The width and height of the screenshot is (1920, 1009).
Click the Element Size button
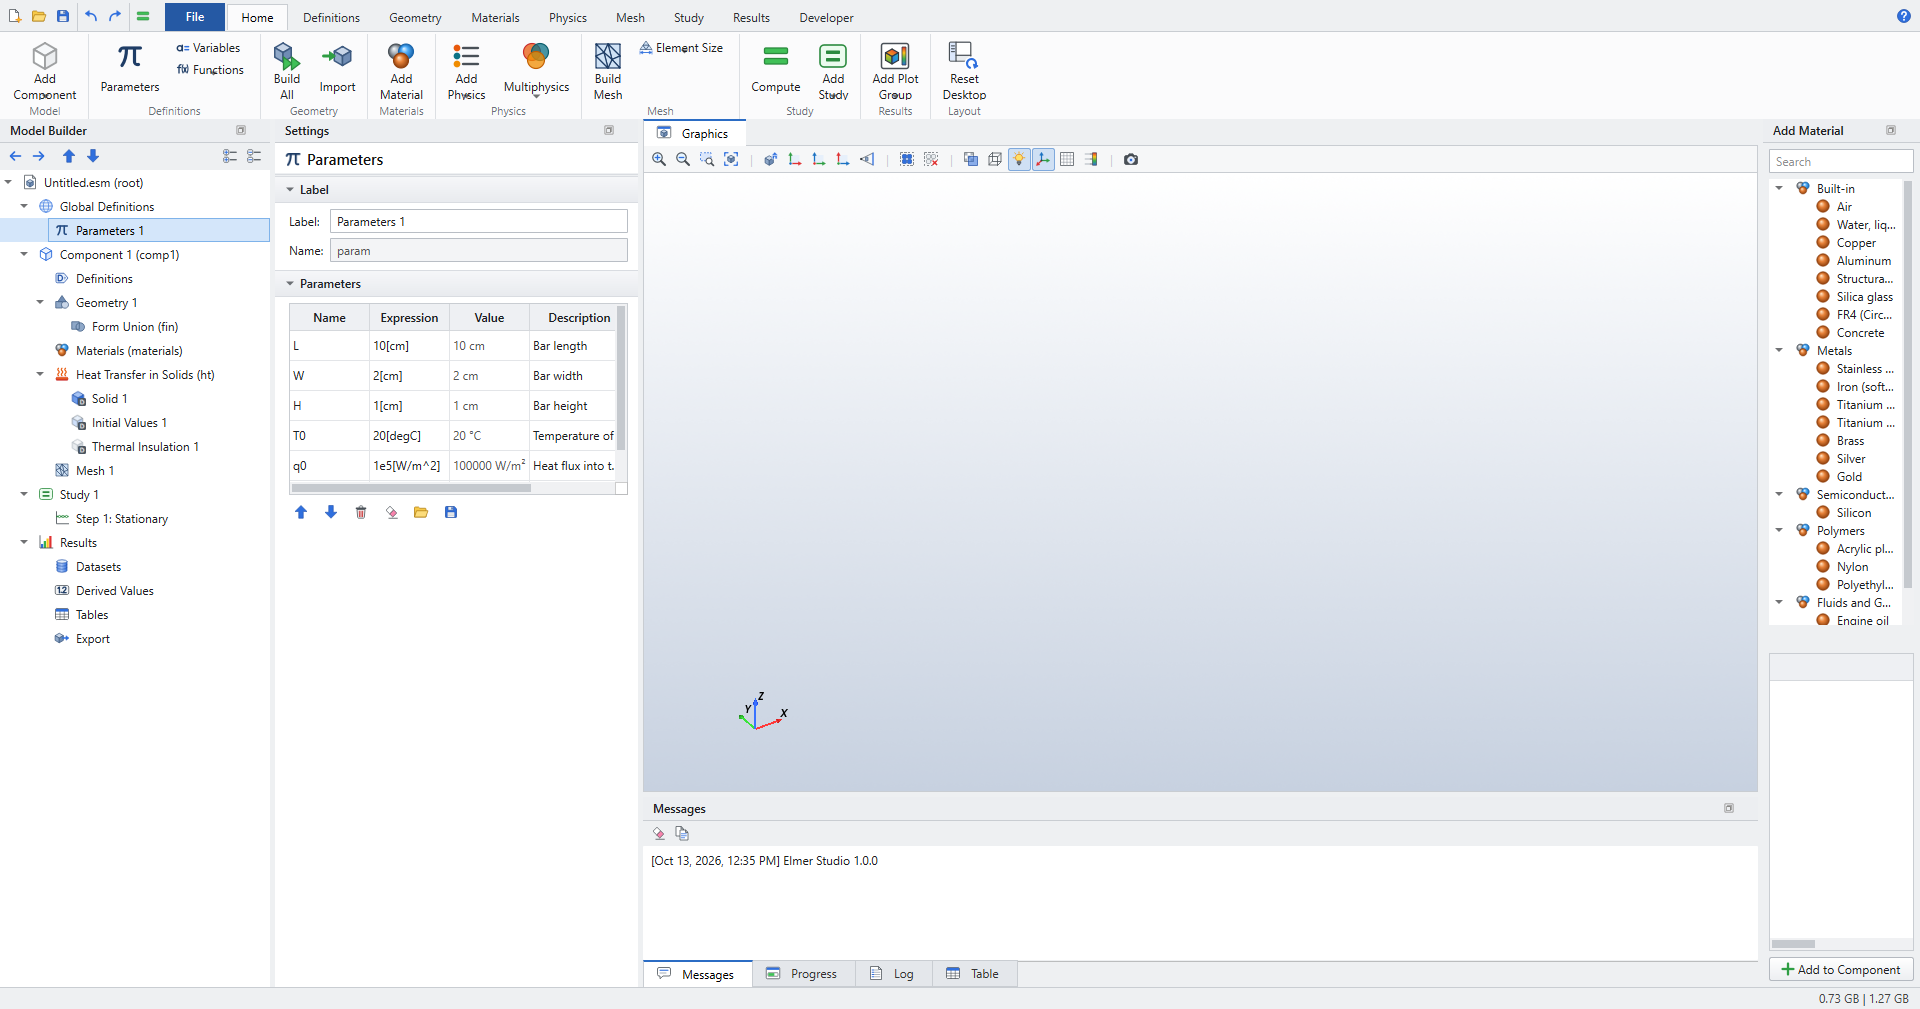click(681, 48)
